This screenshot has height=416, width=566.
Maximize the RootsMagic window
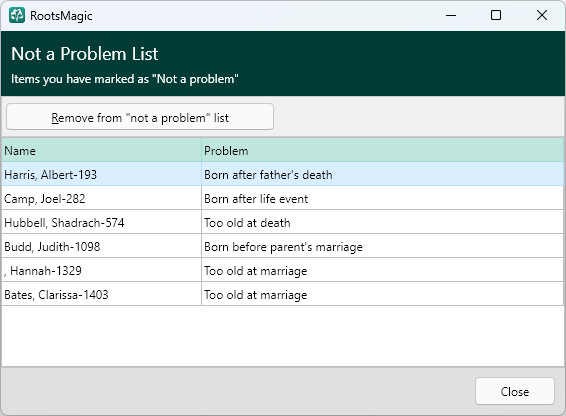click(496, 15)
